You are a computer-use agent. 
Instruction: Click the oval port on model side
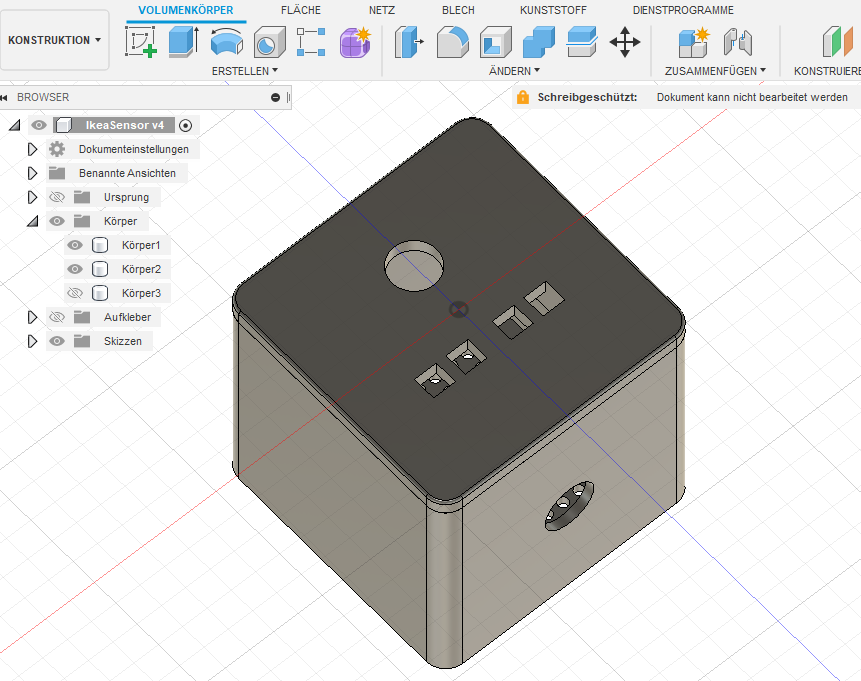569,505
